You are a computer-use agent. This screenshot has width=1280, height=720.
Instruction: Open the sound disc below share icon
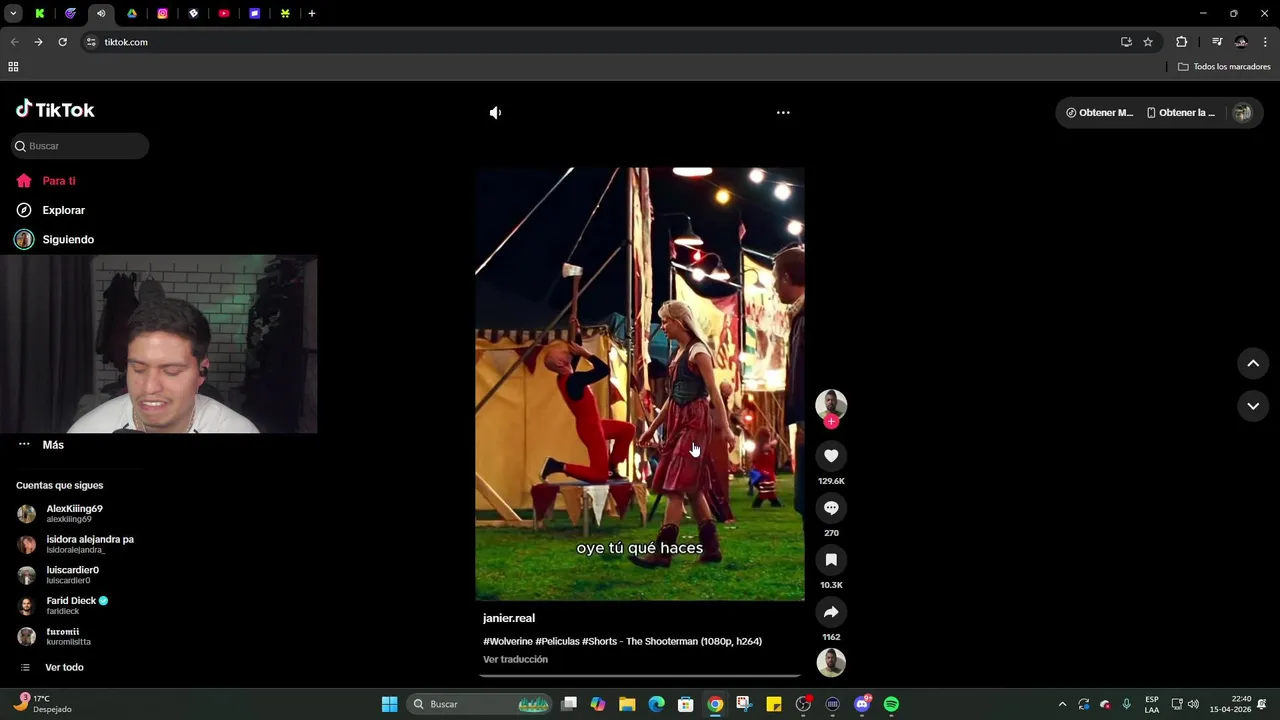click(x=831, y=663)
